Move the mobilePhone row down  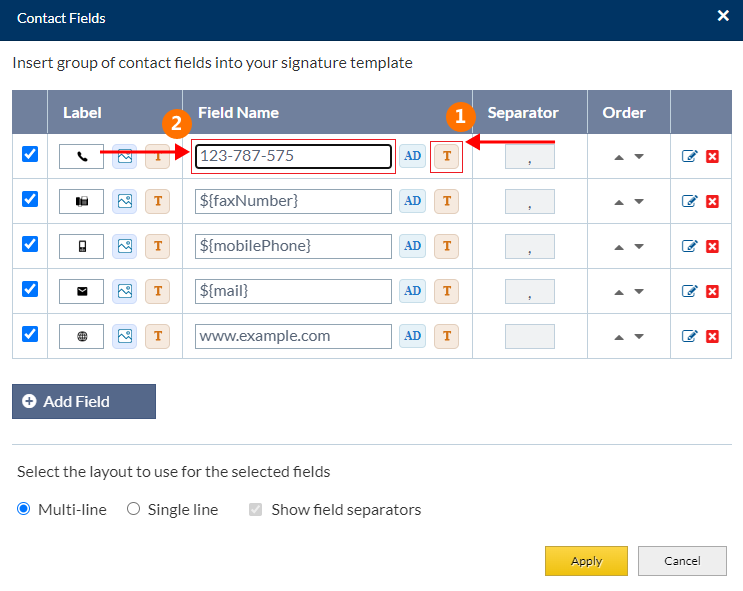[x=639, y=247]
